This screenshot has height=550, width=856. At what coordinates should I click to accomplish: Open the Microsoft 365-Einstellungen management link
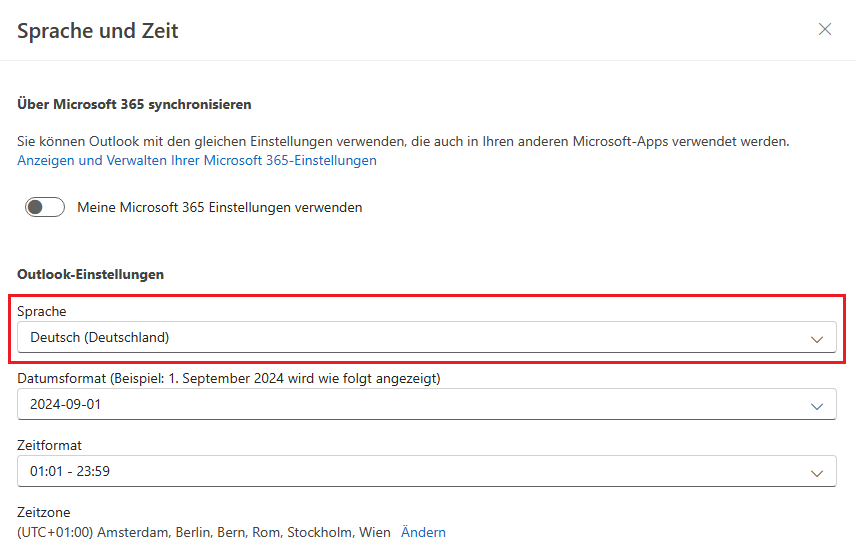pos(197,160)
